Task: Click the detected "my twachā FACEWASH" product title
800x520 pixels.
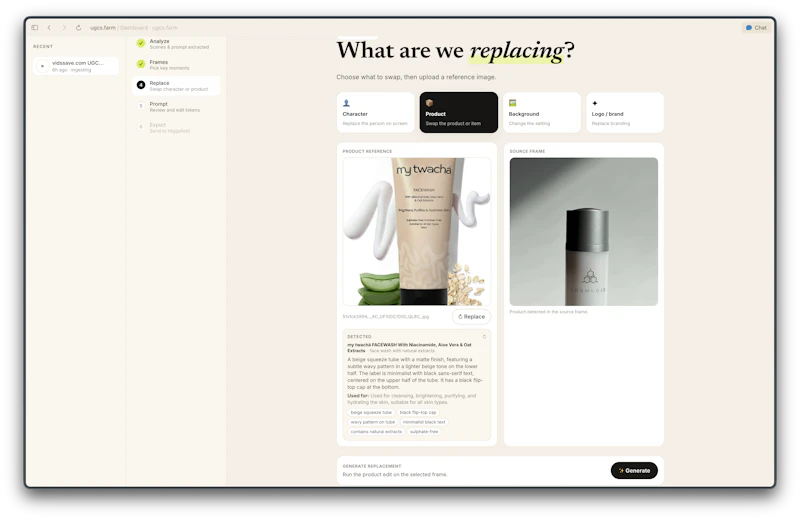Action: pyautogui.click(x=409, y=348)
